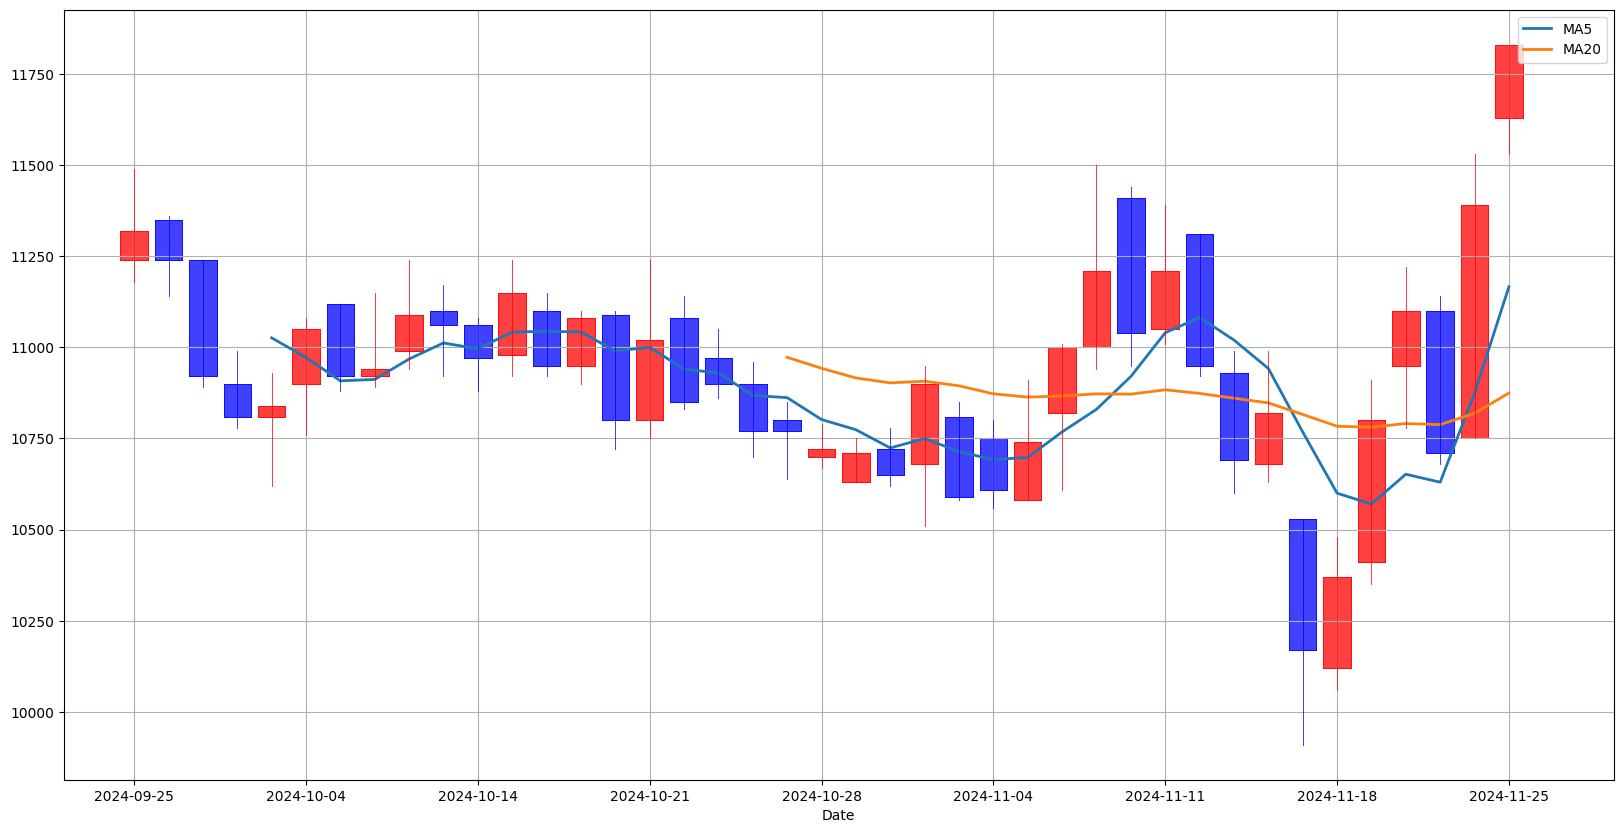
Task: Click the 10000 y-axis tick label
Action: tap(33, 713)
